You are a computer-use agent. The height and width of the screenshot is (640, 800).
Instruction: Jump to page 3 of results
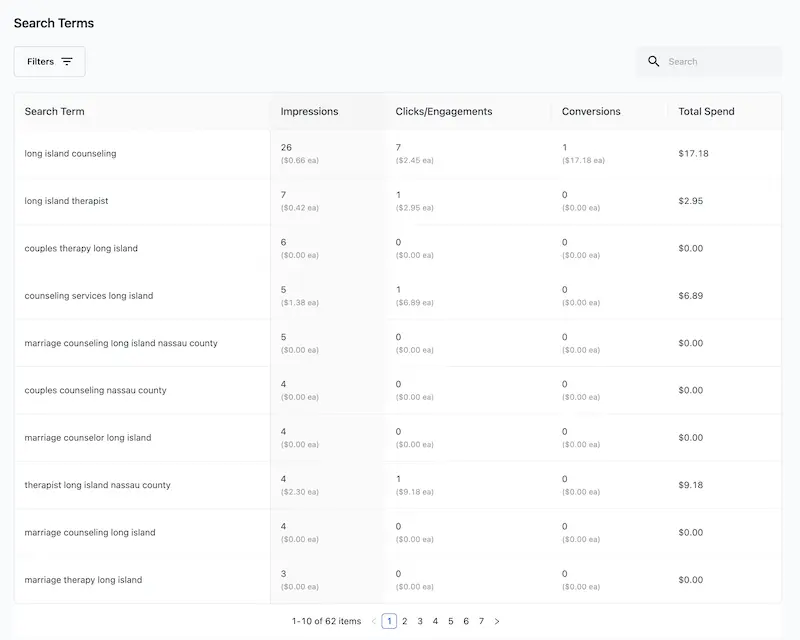[x=420, y=621]
